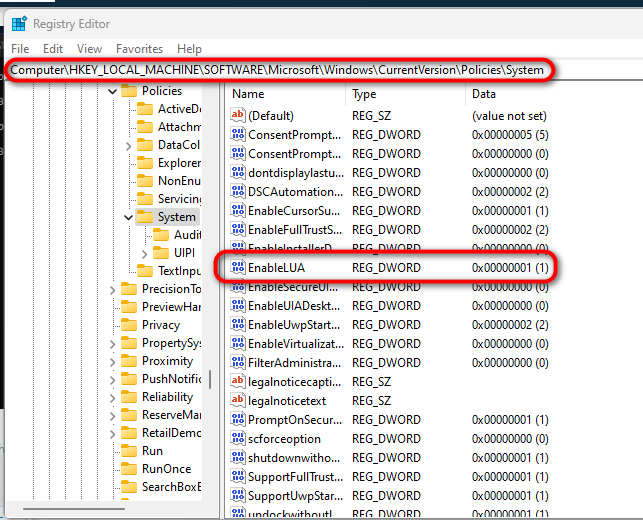Screen dimensions: 643x520
Task: Expand the Proximity folder node
Action: (112, 362)
